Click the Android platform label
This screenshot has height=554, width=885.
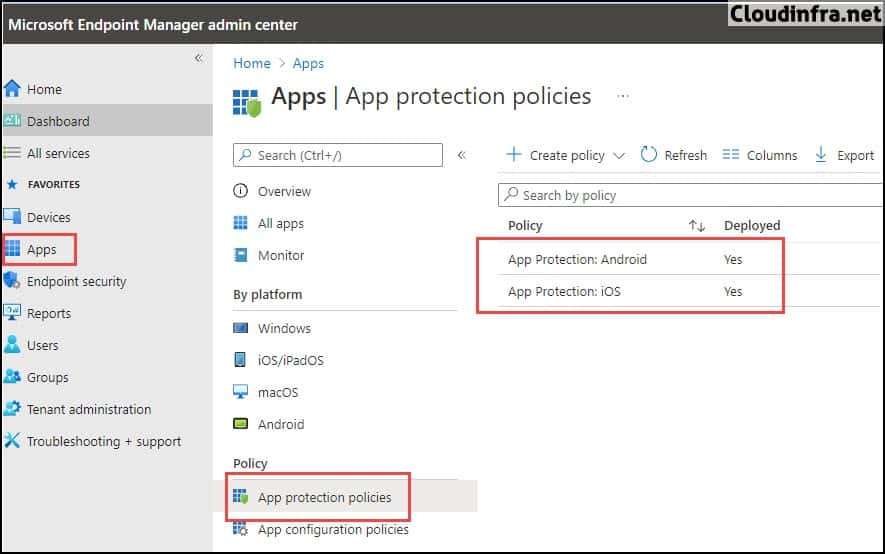pos(281,424)
